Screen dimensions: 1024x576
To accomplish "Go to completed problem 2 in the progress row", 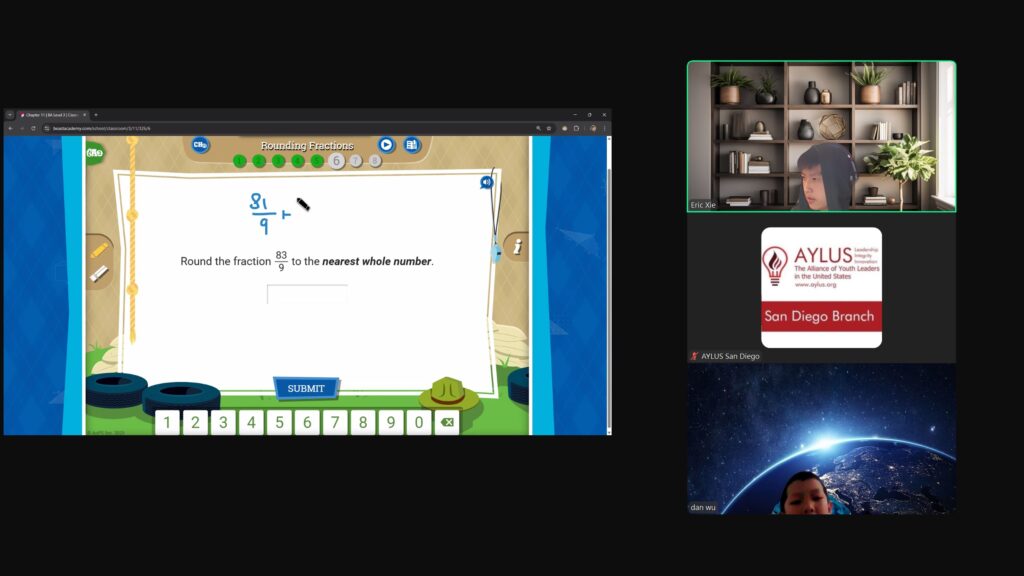I will click(259, 161).
